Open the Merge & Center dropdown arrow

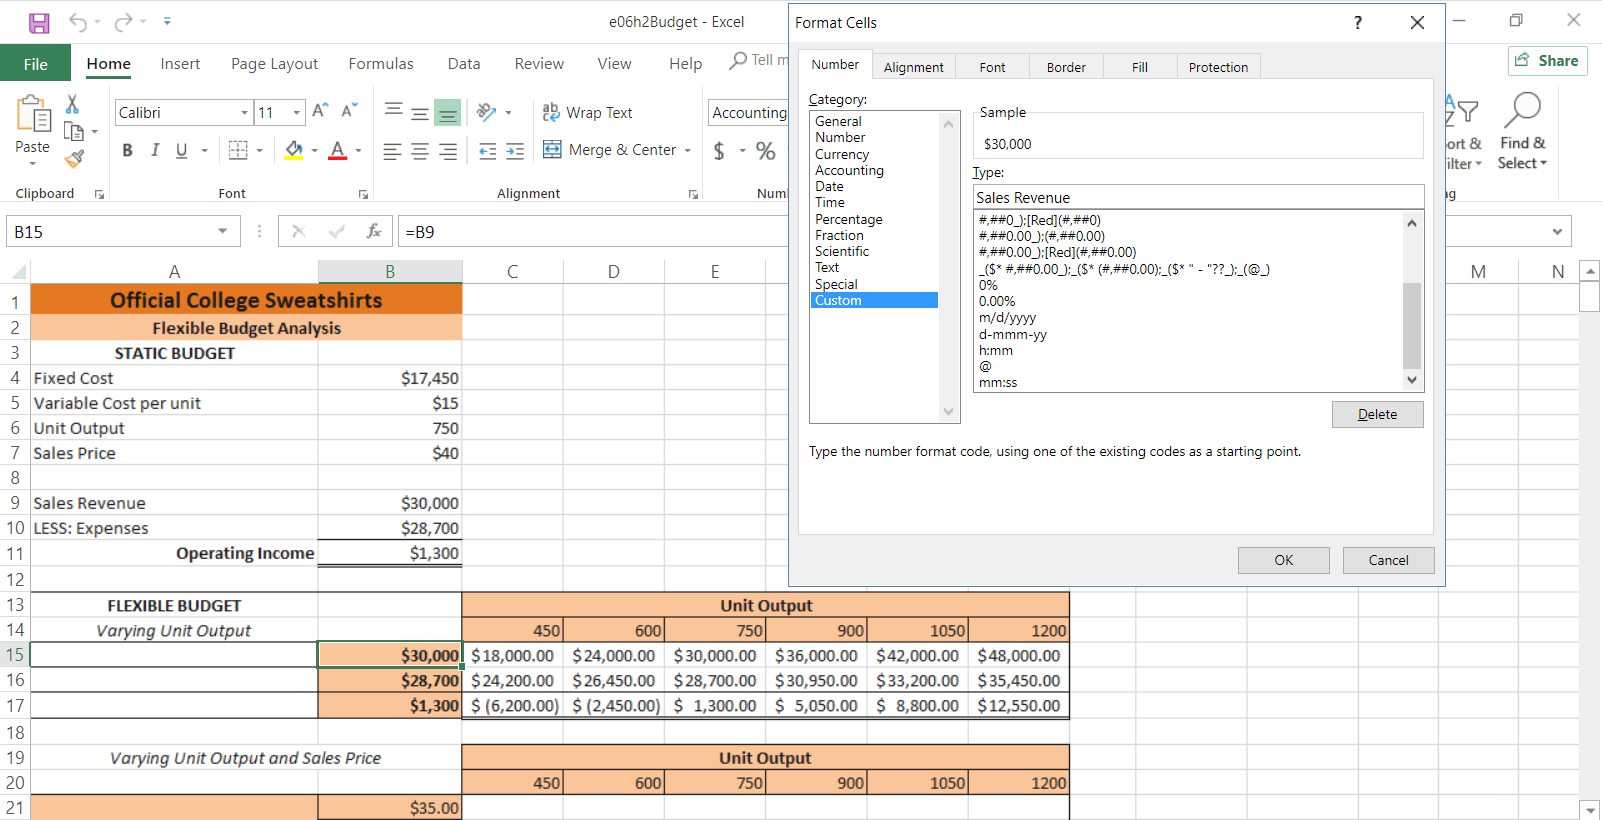point(688,150)
